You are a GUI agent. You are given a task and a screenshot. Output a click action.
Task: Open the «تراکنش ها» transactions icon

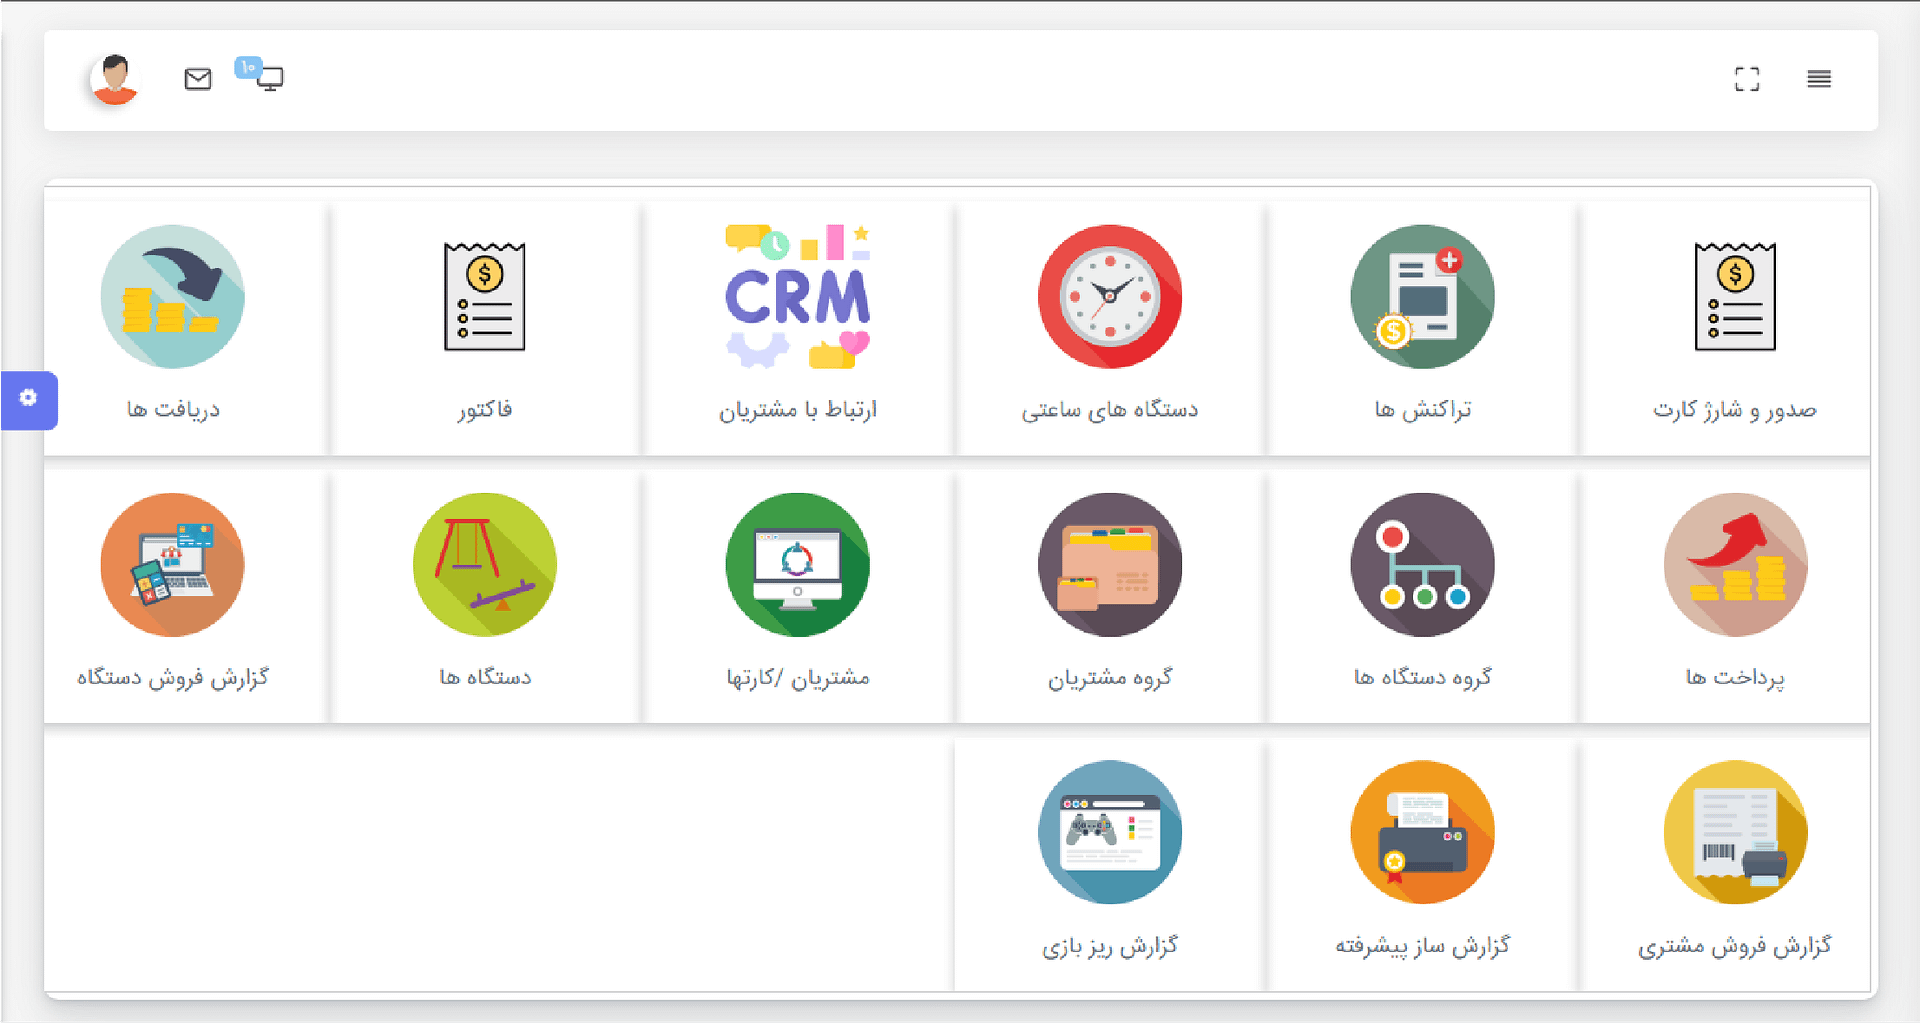(1422, 297)
